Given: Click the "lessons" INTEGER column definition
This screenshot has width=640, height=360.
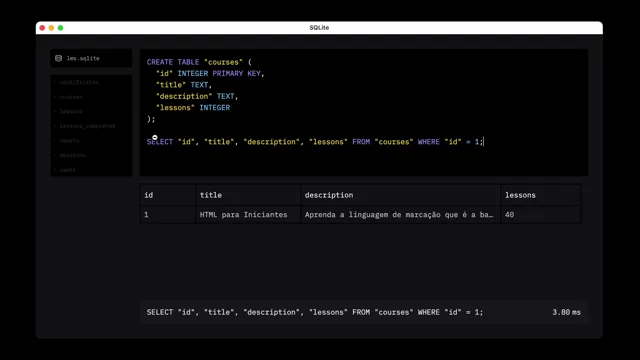Looking at the screenshot, I should [x=193, y=108].
